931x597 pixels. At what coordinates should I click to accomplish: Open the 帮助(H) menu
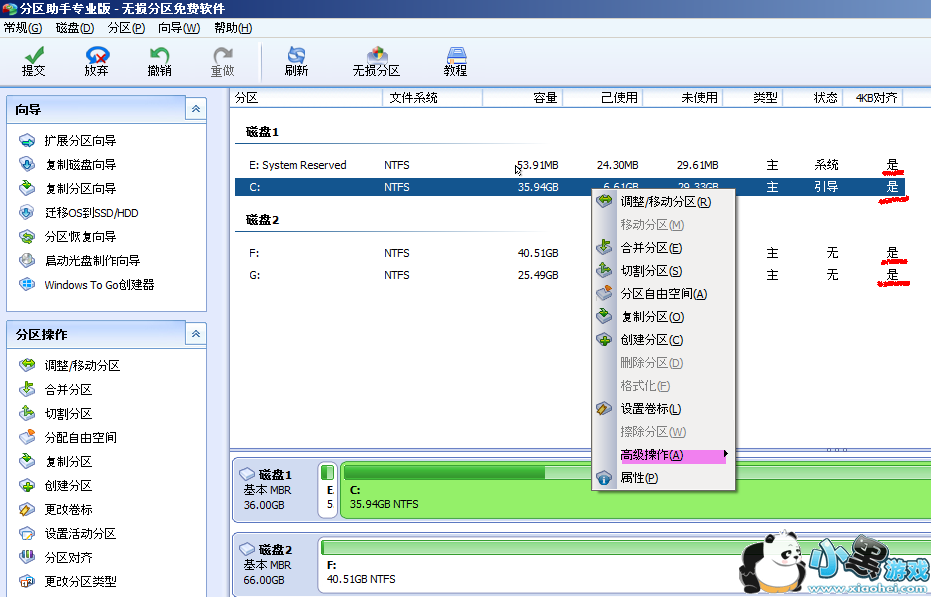(233, 28)
